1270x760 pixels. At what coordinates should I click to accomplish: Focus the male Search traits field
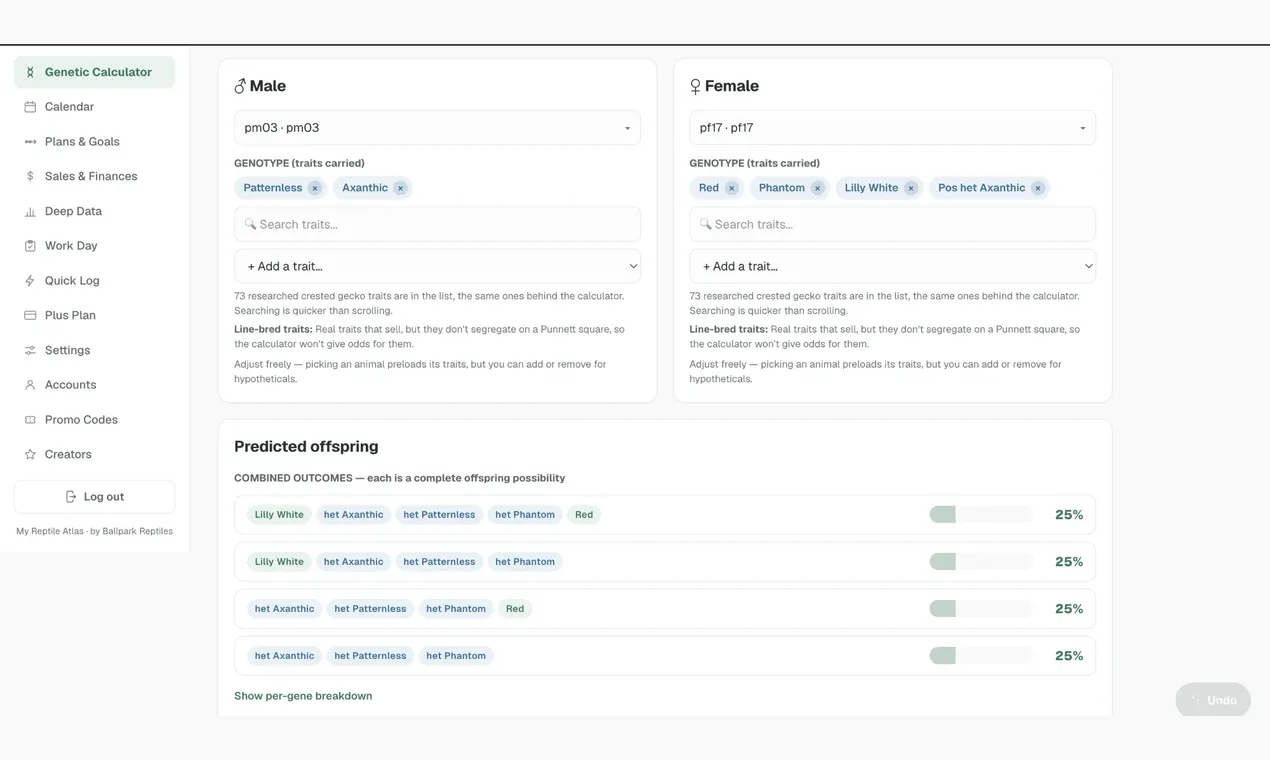click(437, 224)
